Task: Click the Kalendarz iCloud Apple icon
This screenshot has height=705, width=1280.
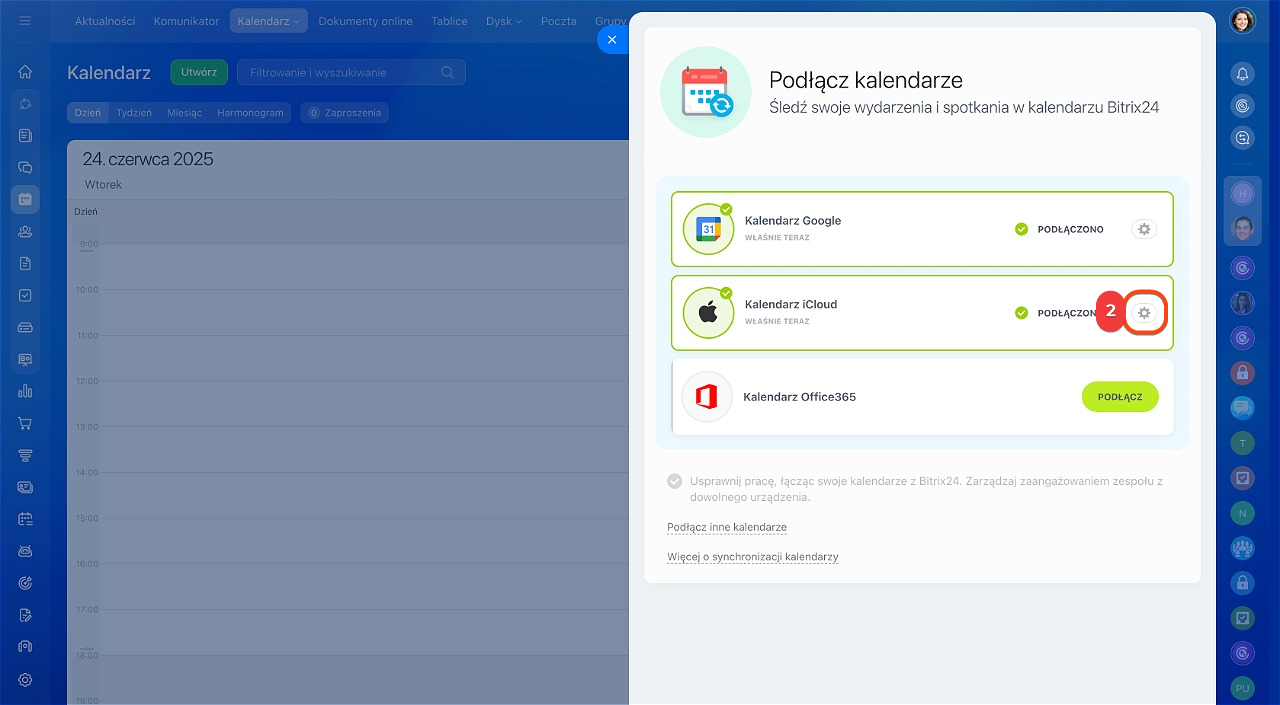Action: pyautogui.click(x=708, y=313)
